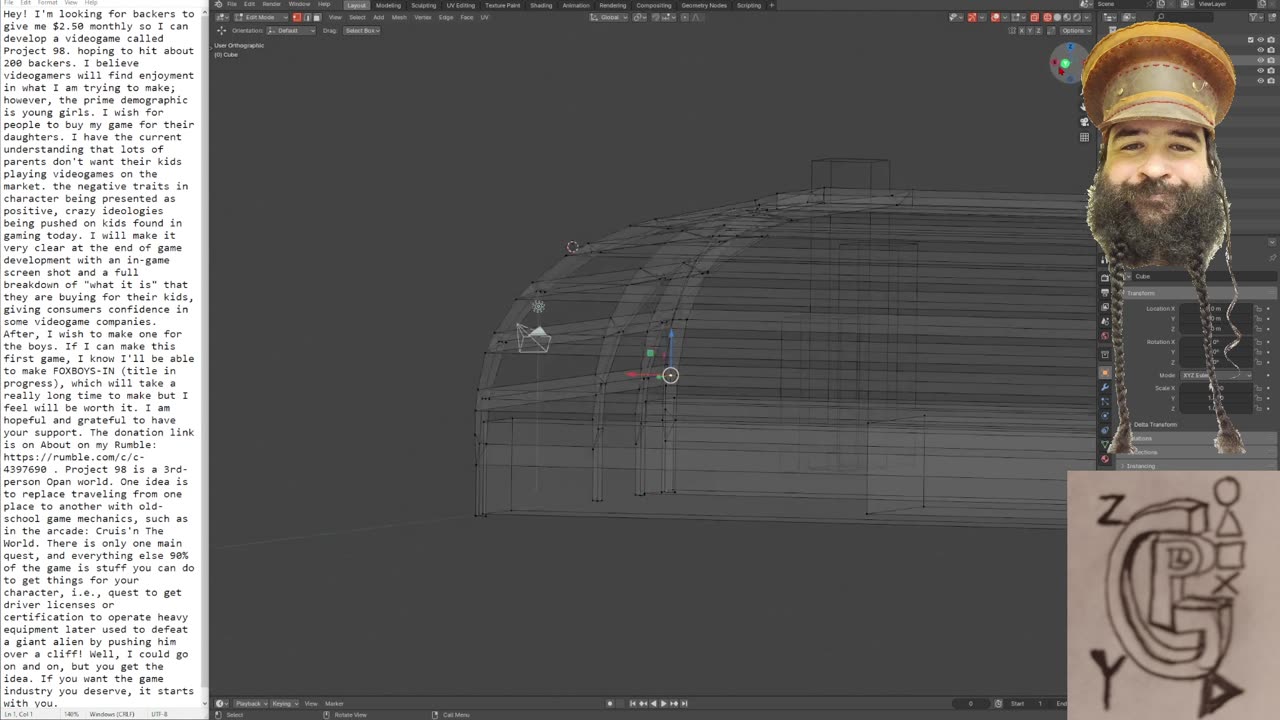
Task: Click the green Y axis on navigation gizmo
Action: [1065, 64]
